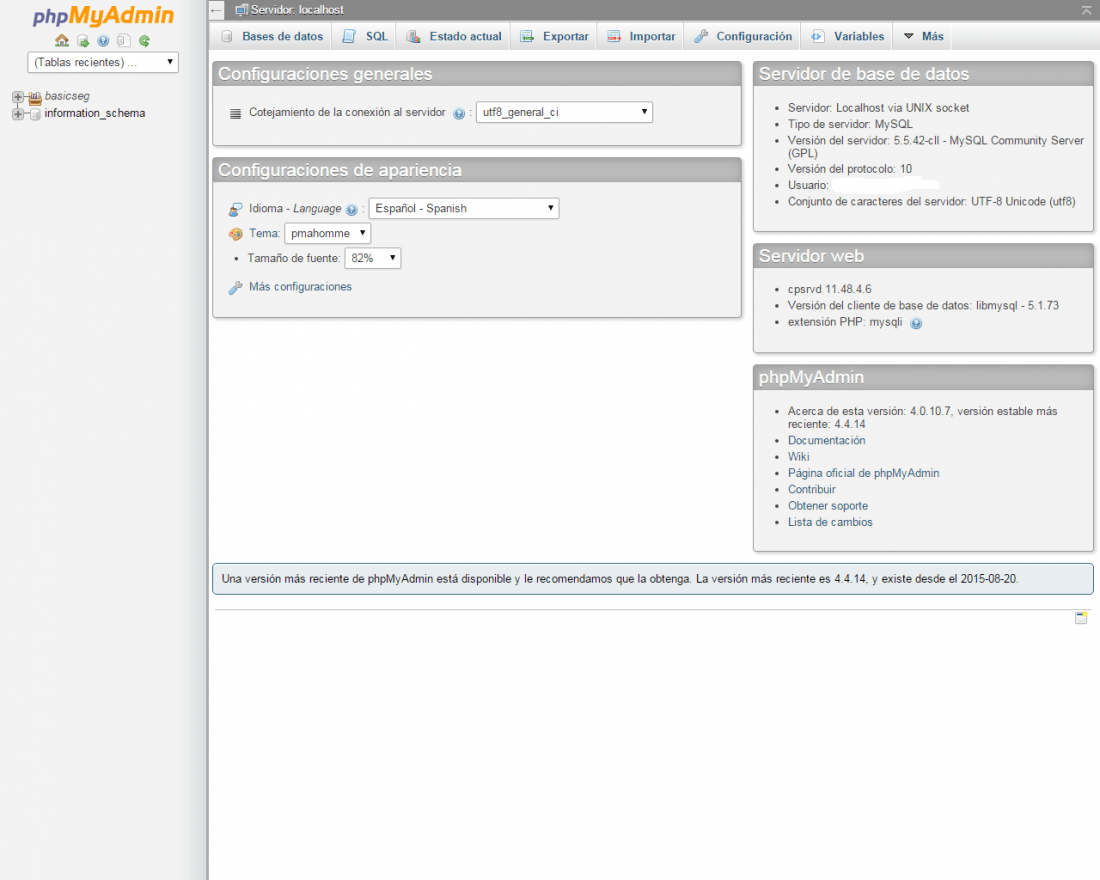Click the 'Configuraciones generales' panel header
Screen dimensions: 1100x880
coord(477,74)
